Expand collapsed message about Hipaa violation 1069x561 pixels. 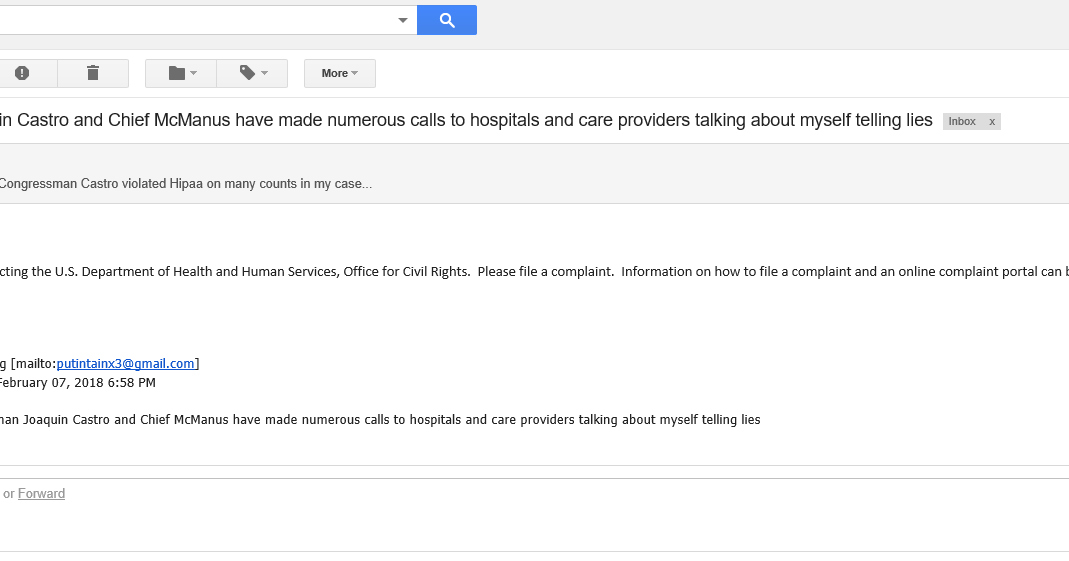point(185,184)
